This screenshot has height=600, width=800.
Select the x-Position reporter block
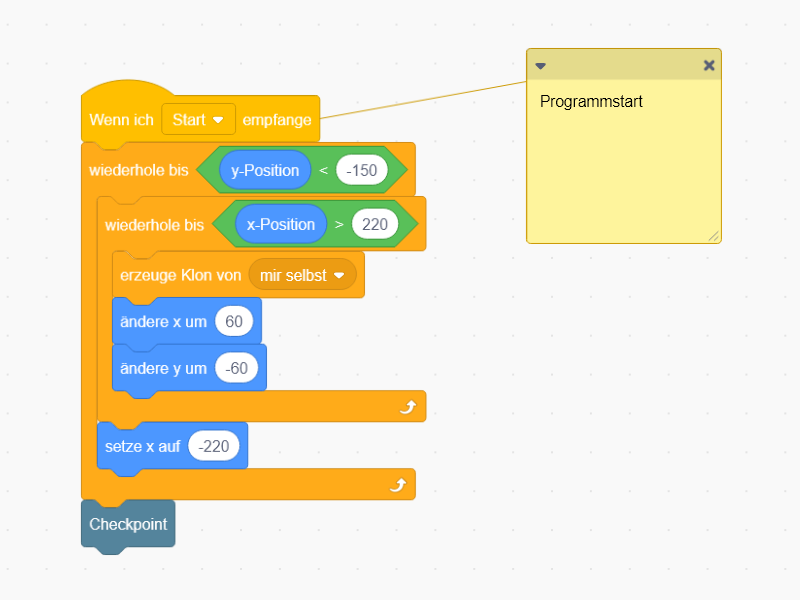(281, 224)
